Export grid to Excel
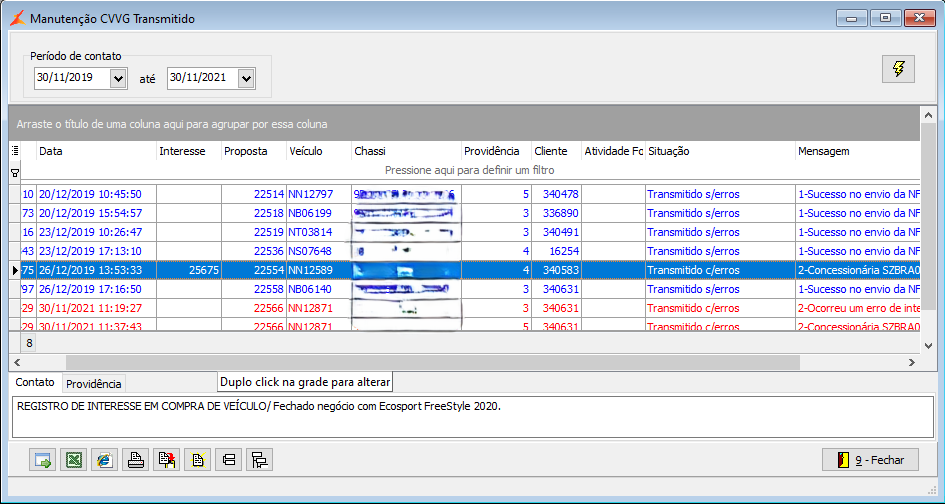Viewport: 945px width, 504px height. [73, 460]
